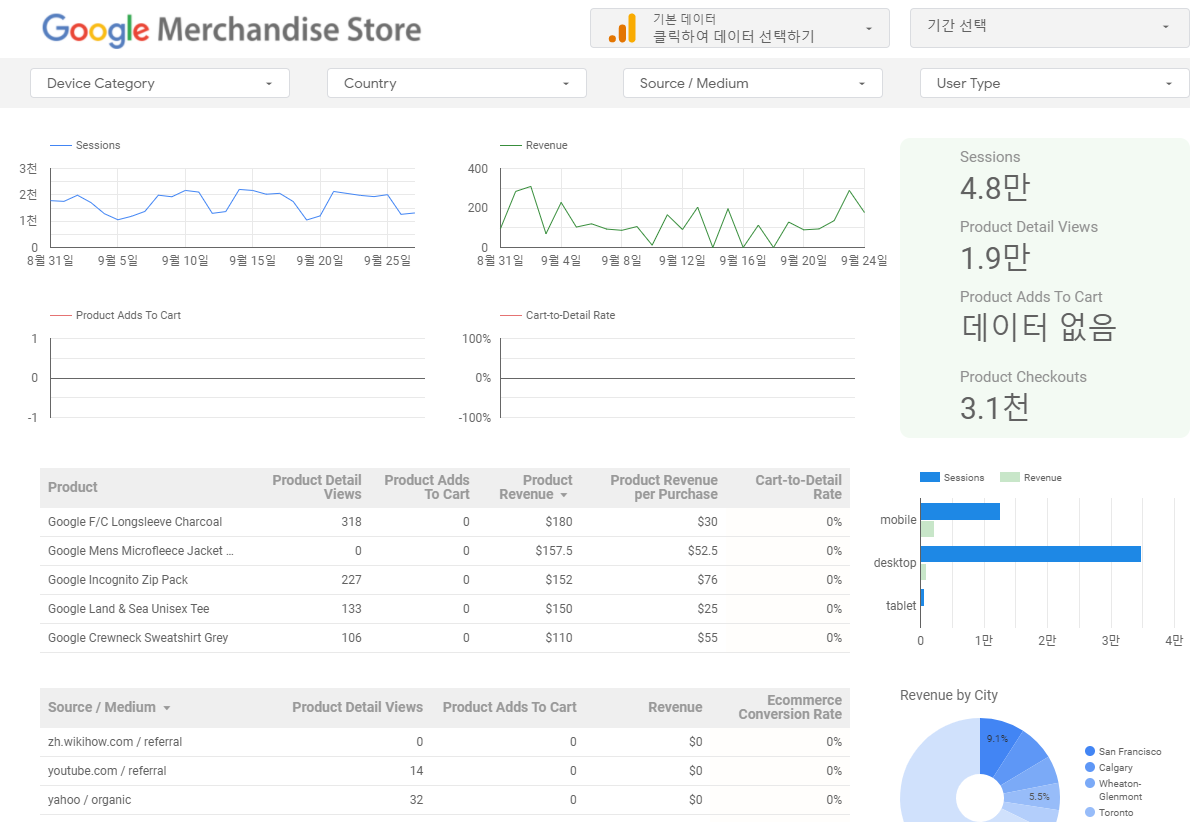Click the Cart-to-Detail Rate chart legend

pos(558,315)
